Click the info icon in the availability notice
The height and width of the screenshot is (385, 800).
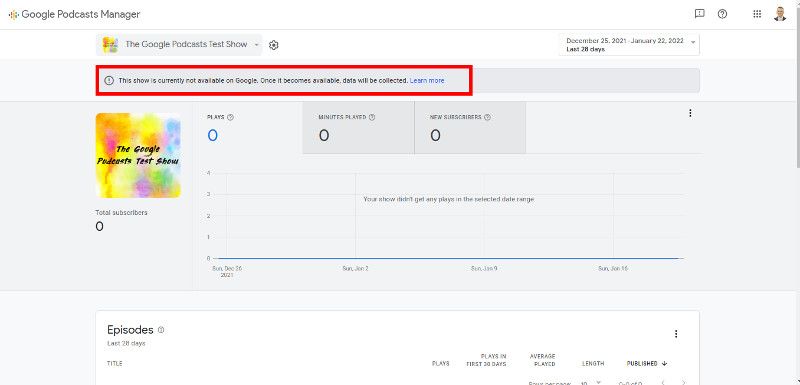tap(109, 81)
